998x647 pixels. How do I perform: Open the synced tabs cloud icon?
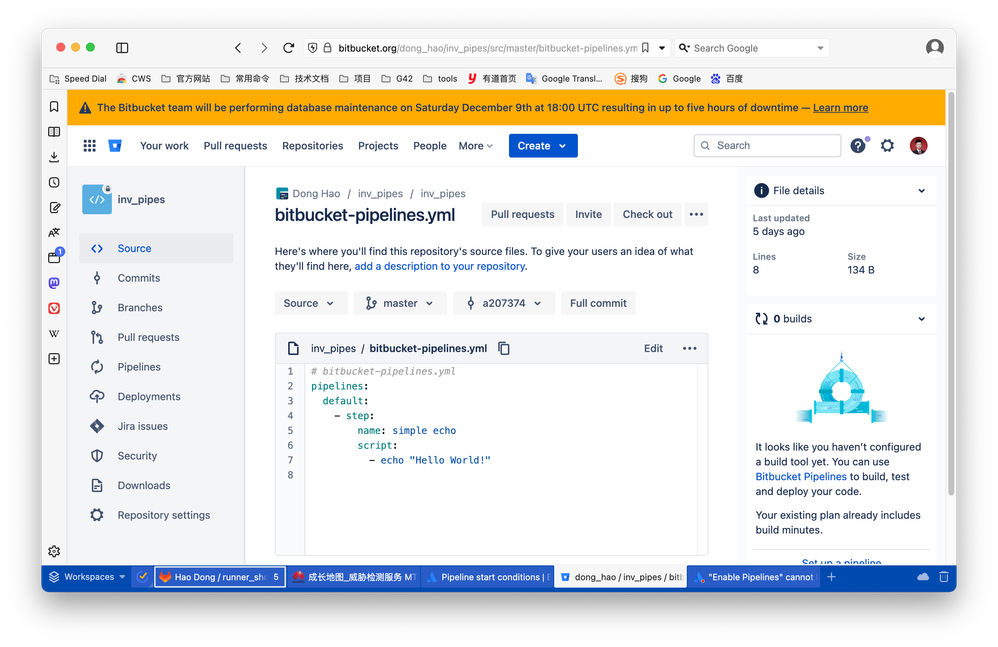tap(923, 577)
